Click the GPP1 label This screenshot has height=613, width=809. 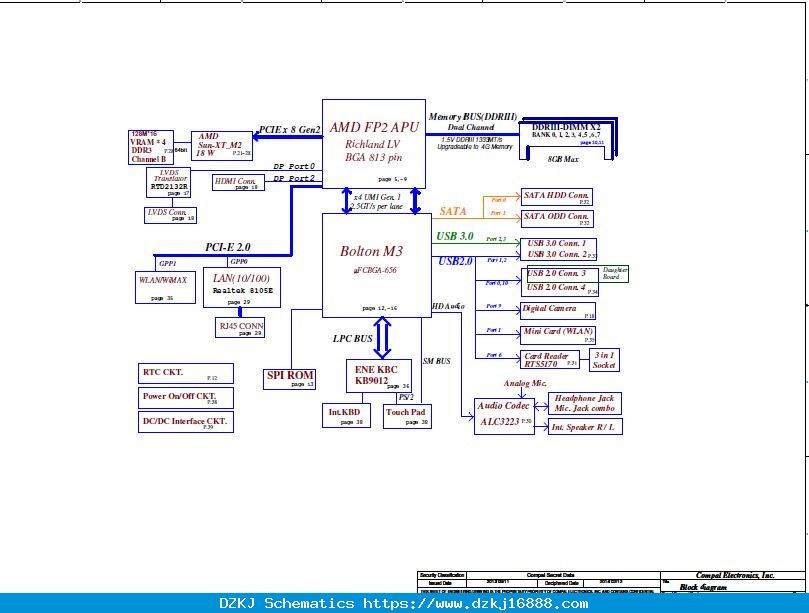(x=168, y=263)
